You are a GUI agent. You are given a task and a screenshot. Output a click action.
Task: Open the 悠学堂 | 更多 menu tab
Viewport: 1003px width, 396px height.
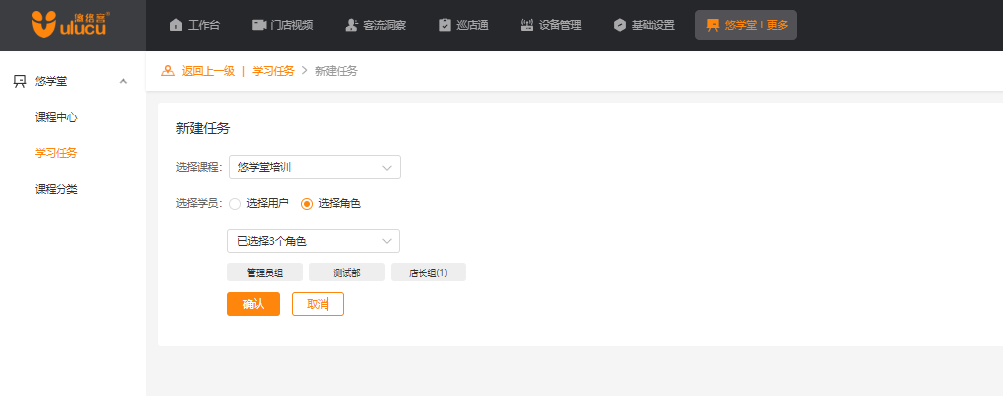[746, 25]
